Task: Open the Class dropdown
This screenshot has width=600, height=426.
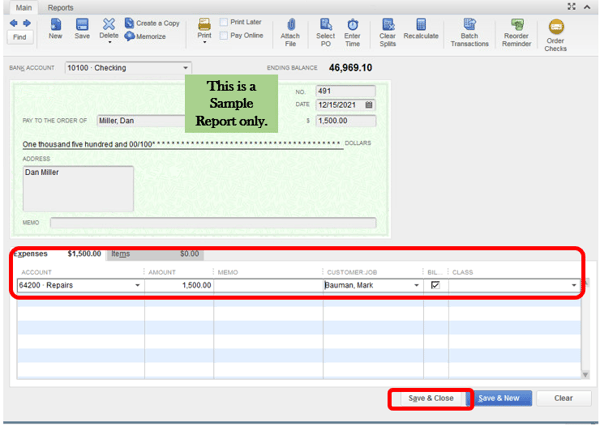Action: (x=574, y=285)
